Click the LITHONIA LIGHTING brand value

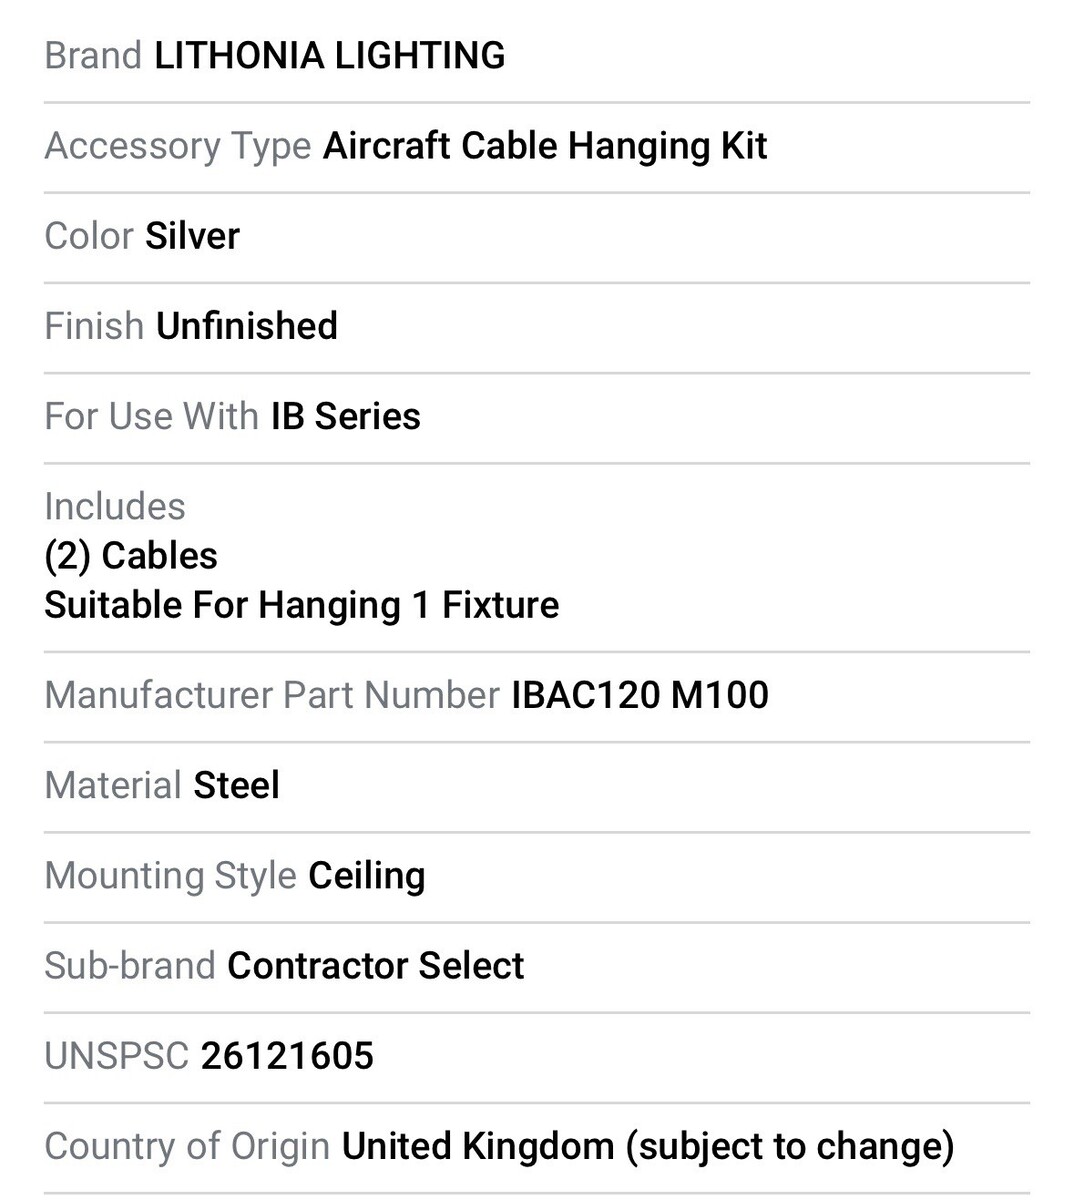pyautogui.click(x=329, y=56)
